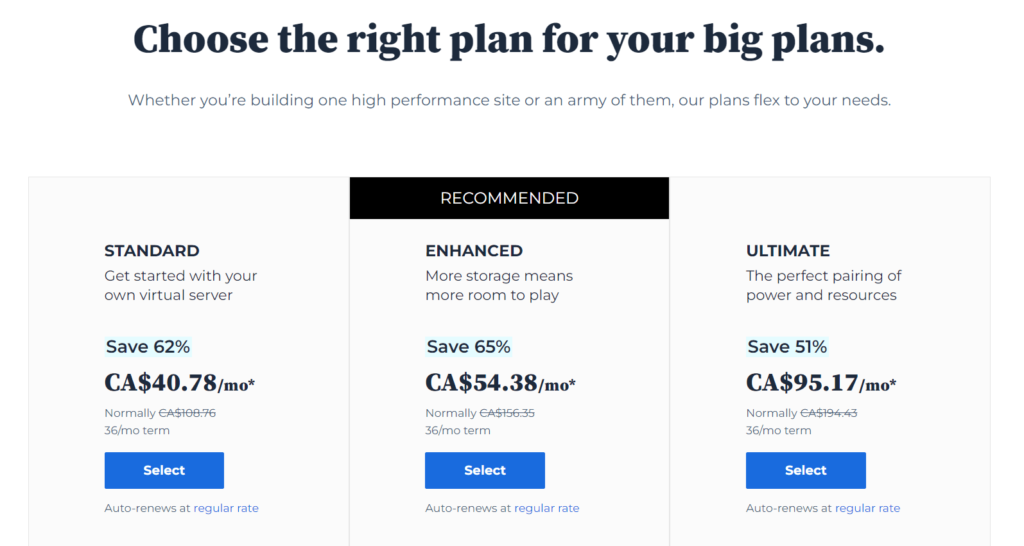Click the ENHANCED plan title
This screenshot has height=546, width=1024.
coord(474,251)
